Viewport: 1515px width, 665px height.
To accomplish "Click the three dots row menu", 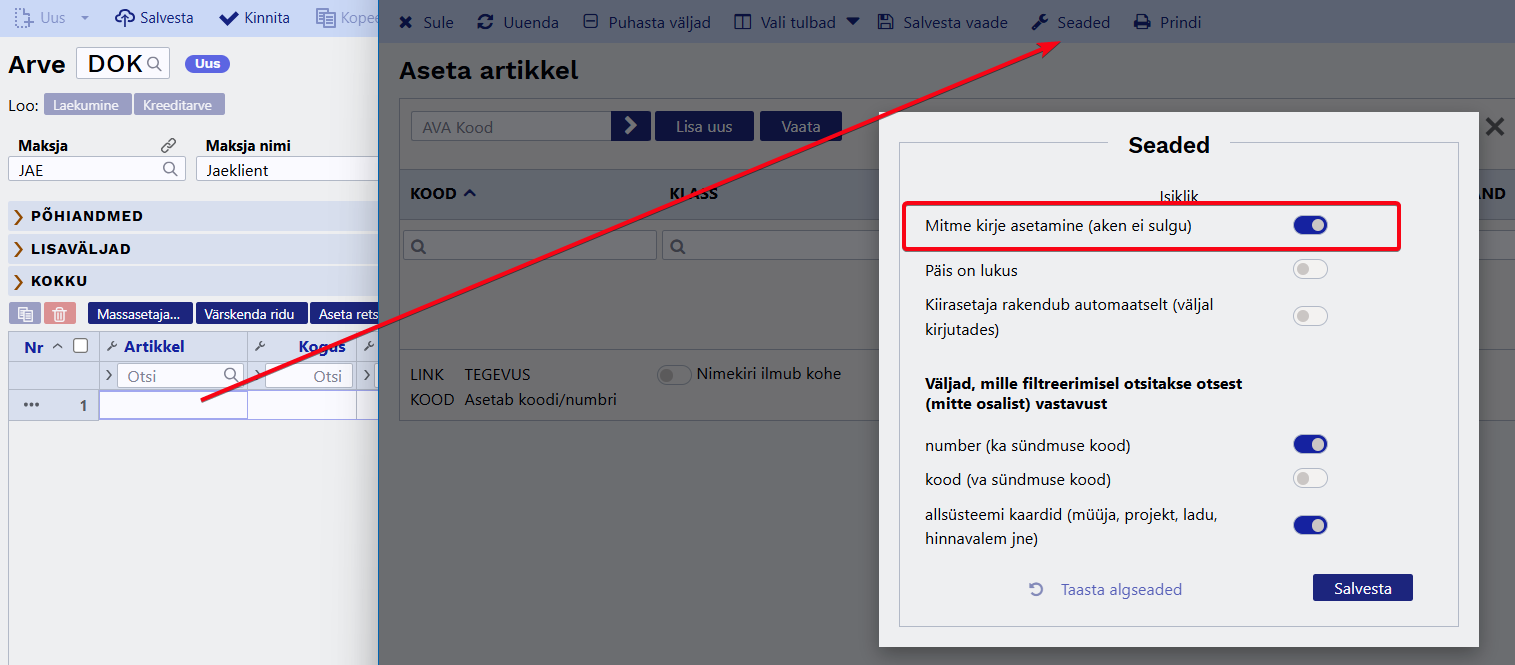I will tap(31, 406).
